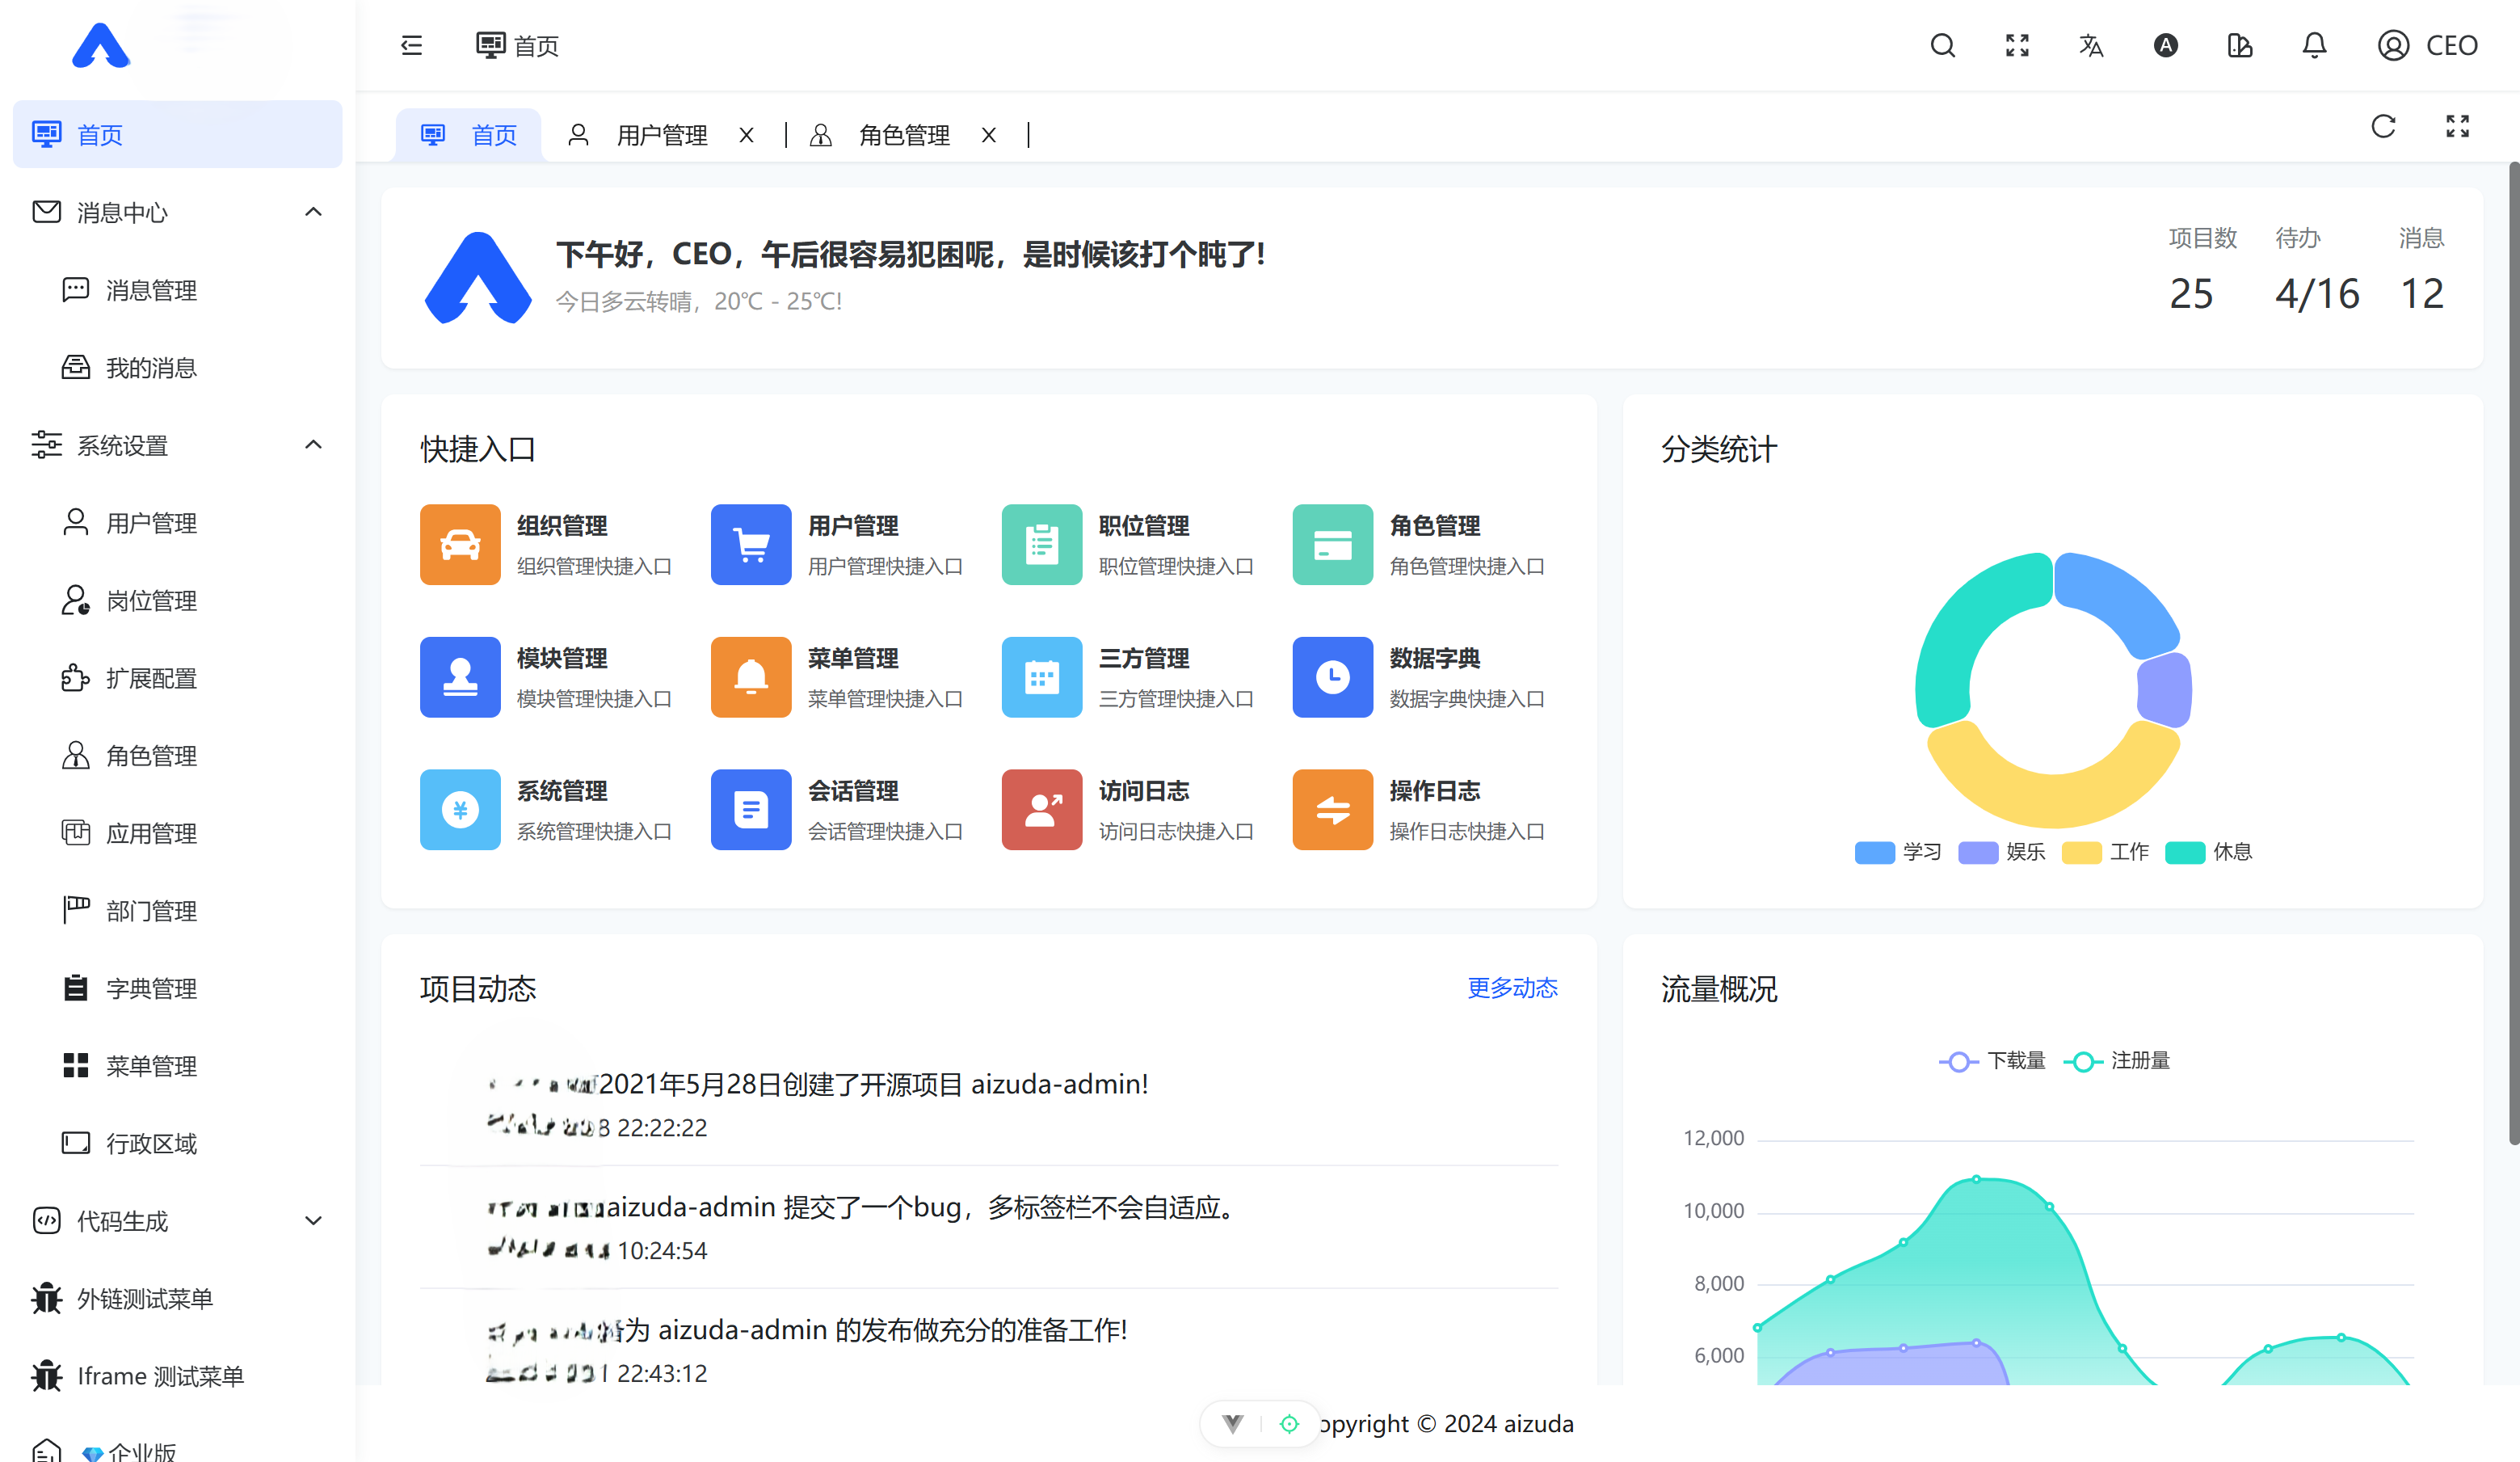Toggle 注册量 legend in 流量概况 chart

[2117, 1061]
